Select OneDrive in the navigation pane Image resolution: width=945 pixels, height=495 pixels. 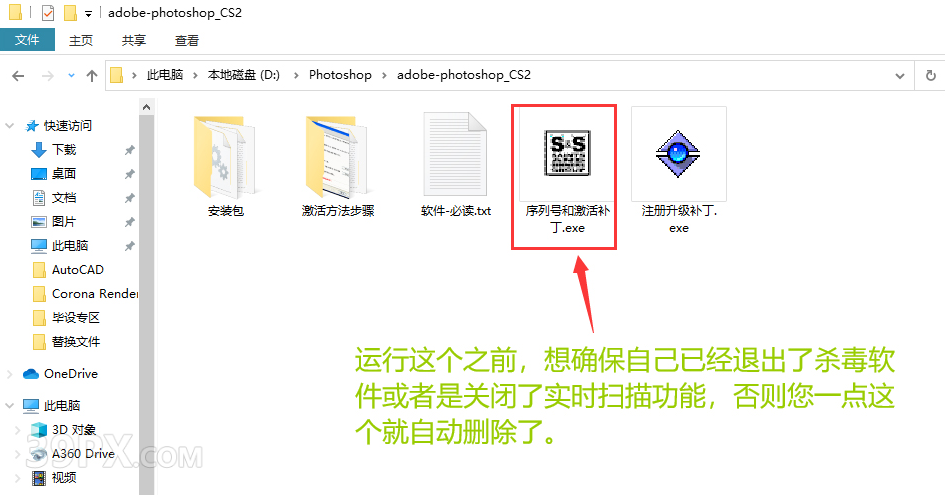coord(71,374)
